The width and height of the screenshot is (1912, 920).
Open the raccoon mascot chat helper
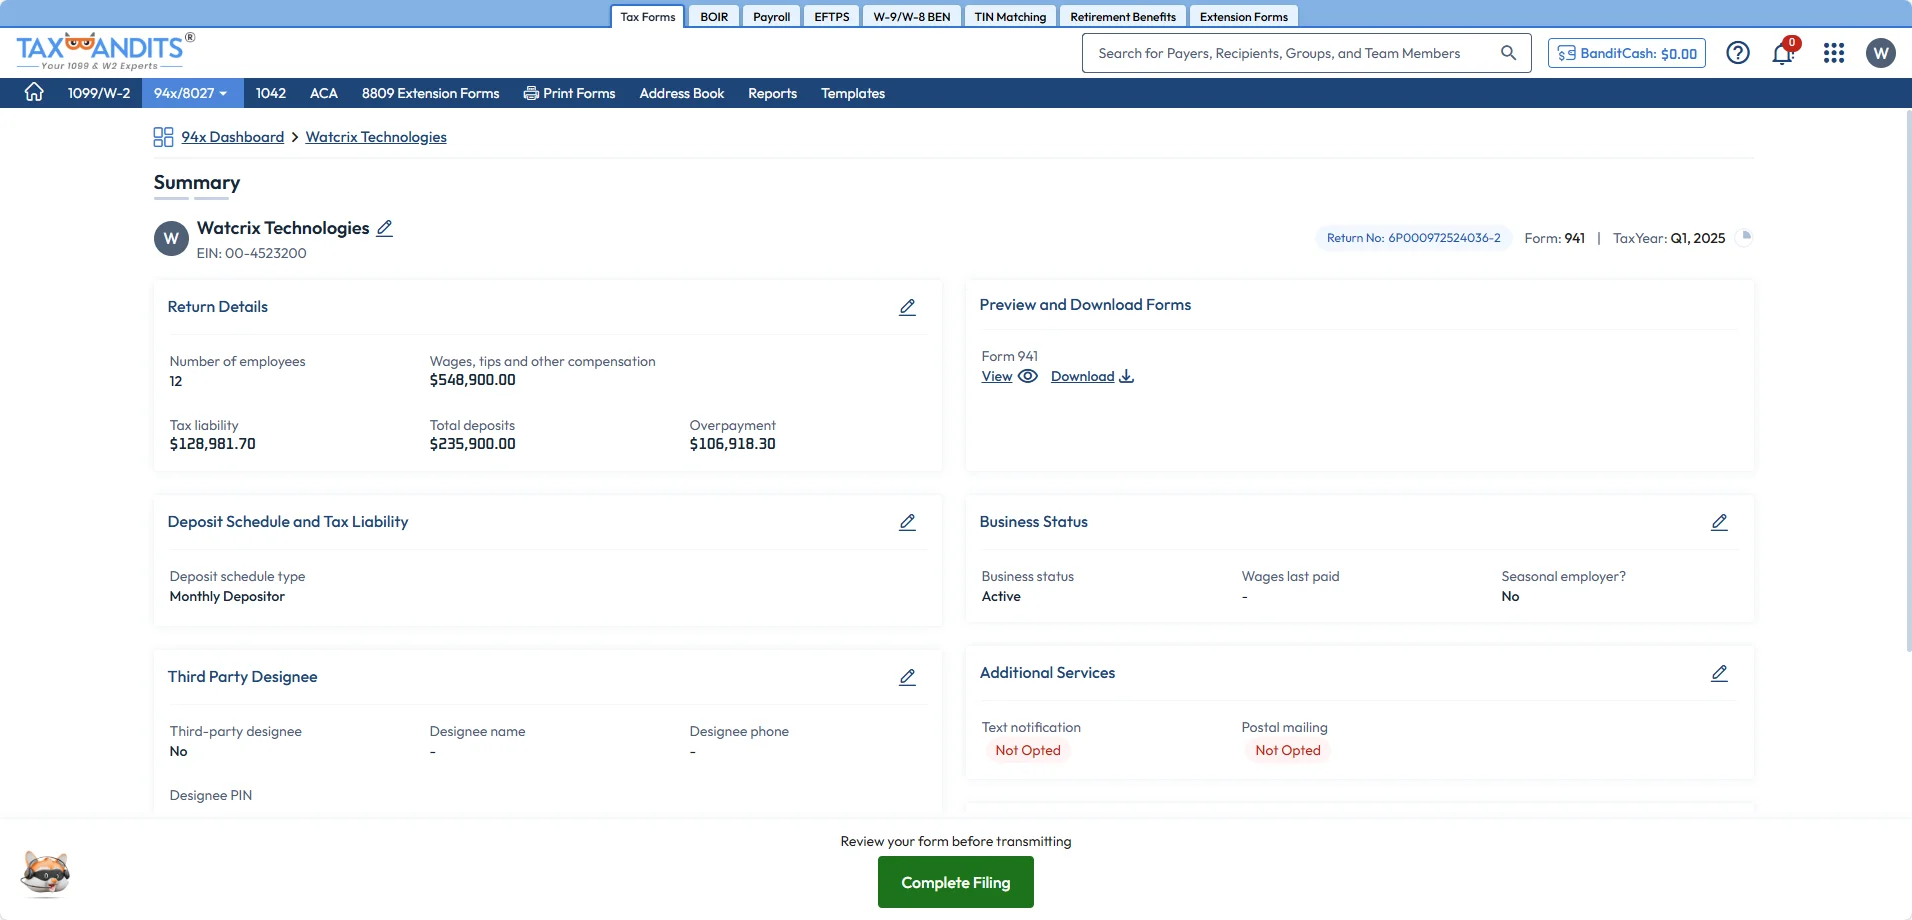[x=46, y=874]
